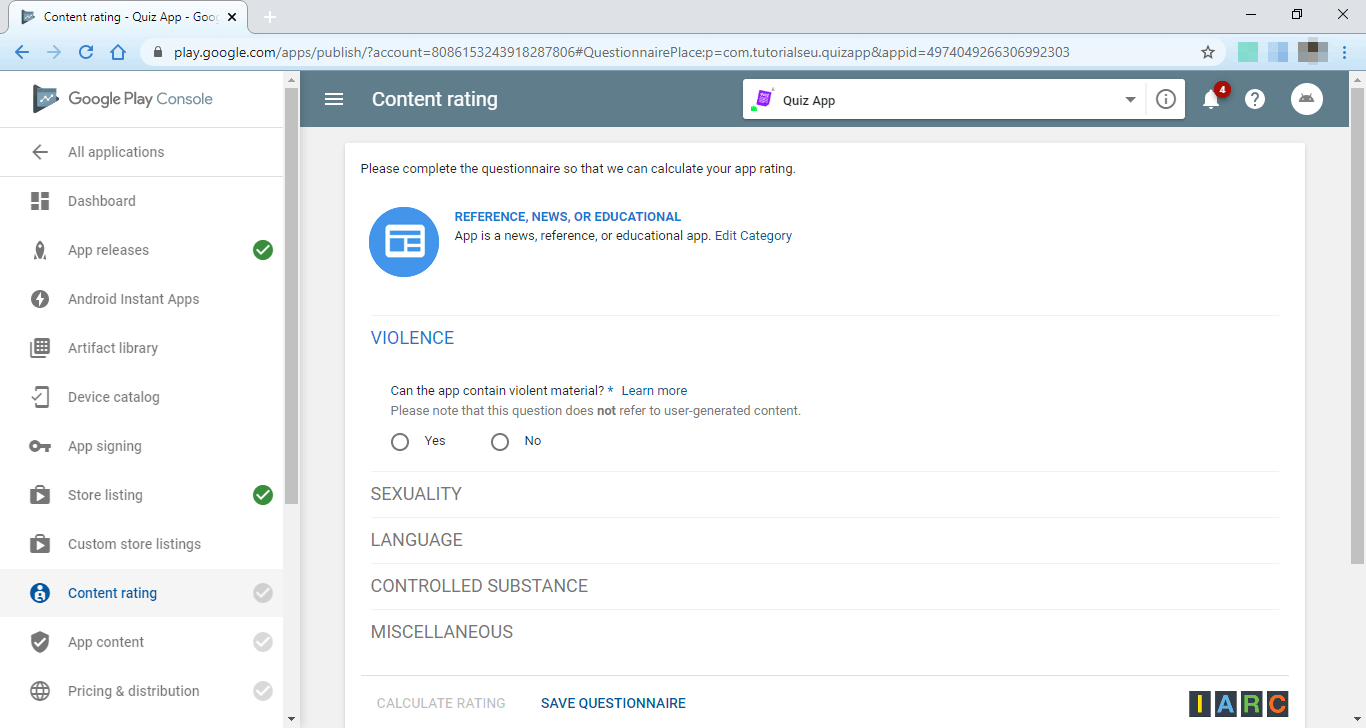The image size is (1366, 728).
Task: Open Store listing in sidebar
Action: tap(105, 495)
